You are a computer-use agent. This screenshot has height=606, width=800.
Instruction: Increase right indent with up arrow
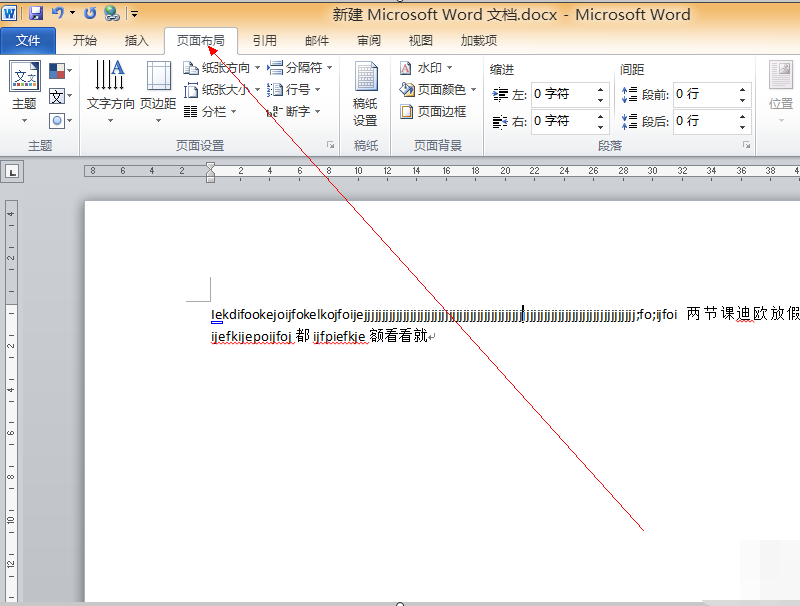click(601, 116)
